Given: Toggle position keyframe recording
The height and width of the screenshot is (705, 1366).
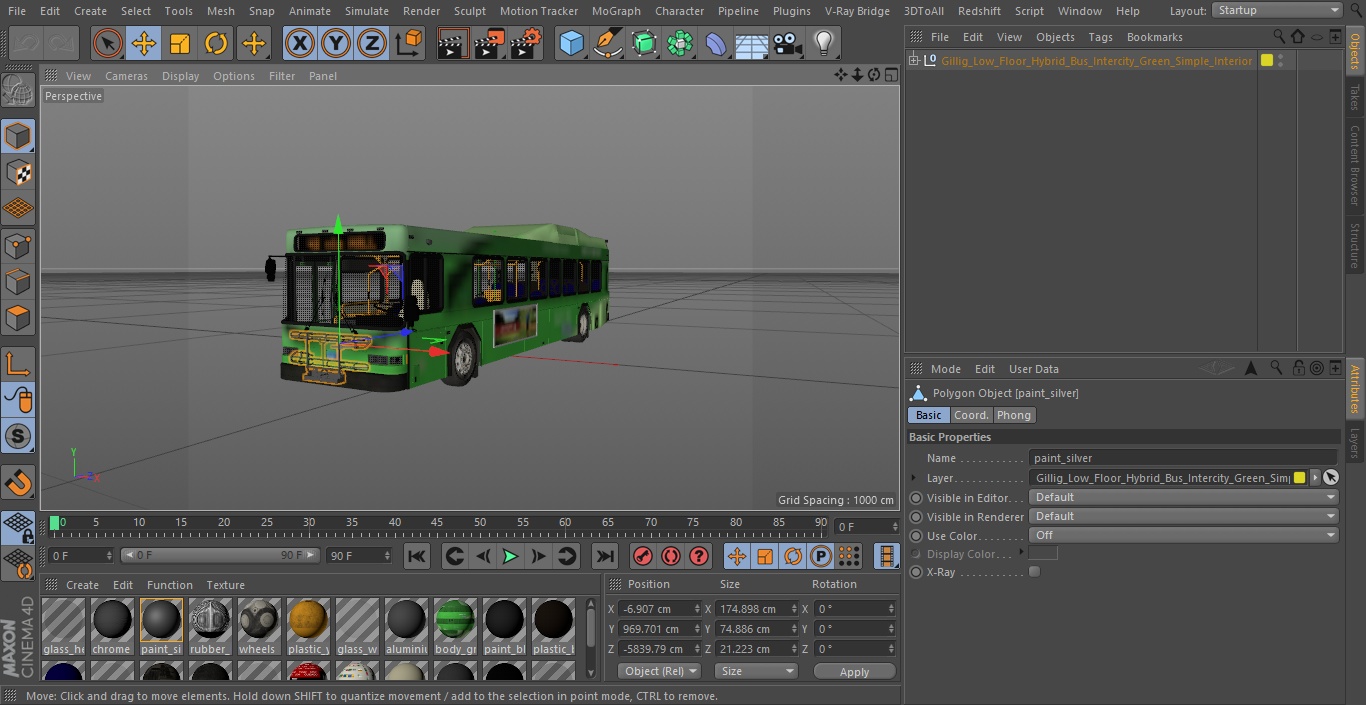Looking at the screenshot, I should (x=737, y=556).
